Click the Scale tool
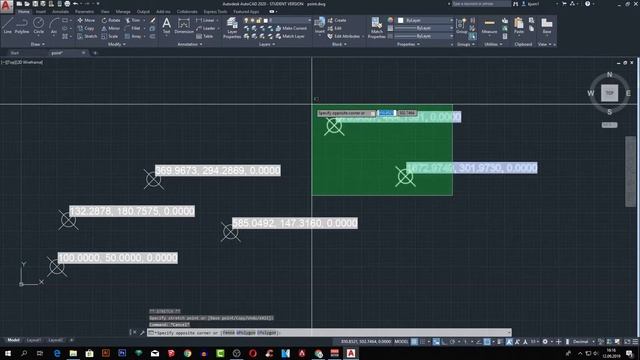Screen dimensions: 640x360 point(110,36)
